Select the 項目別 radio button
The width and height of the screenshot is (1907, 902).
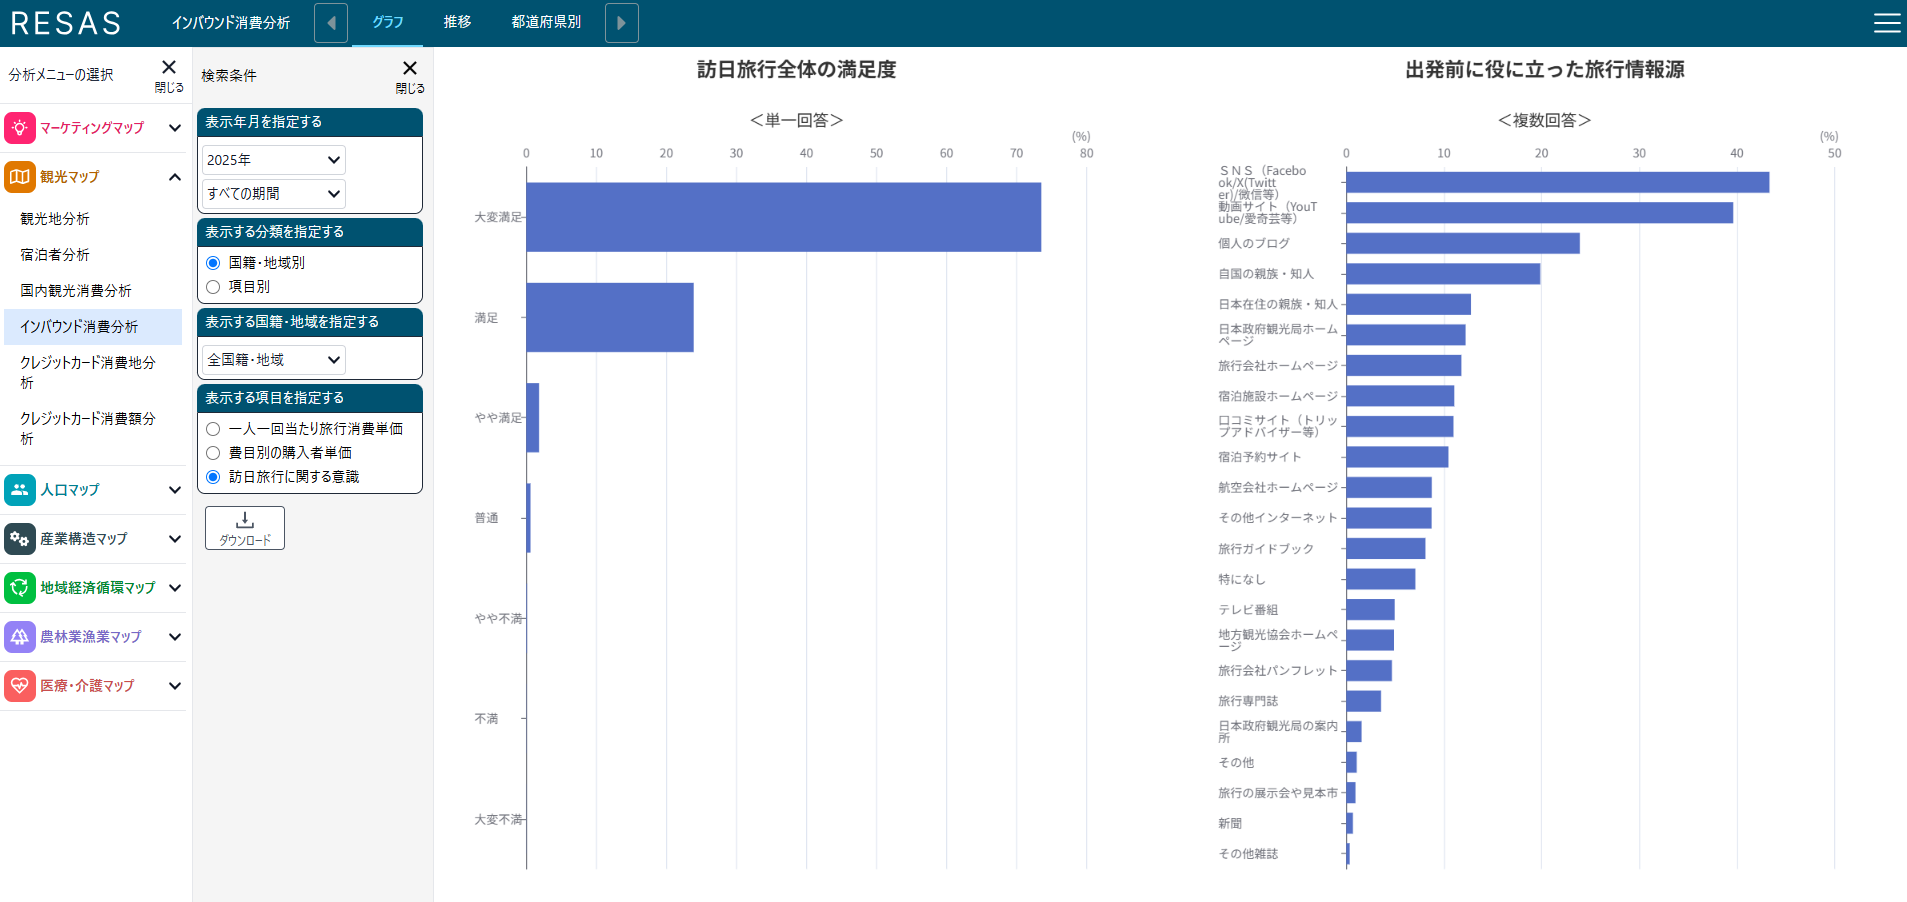213,287
